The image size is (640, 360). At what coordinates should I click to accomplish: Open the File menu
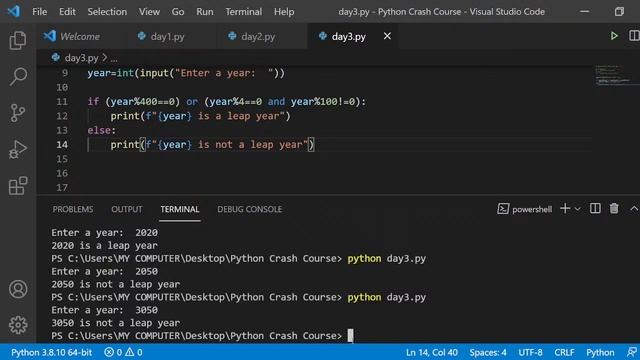[x=40, y=11]
